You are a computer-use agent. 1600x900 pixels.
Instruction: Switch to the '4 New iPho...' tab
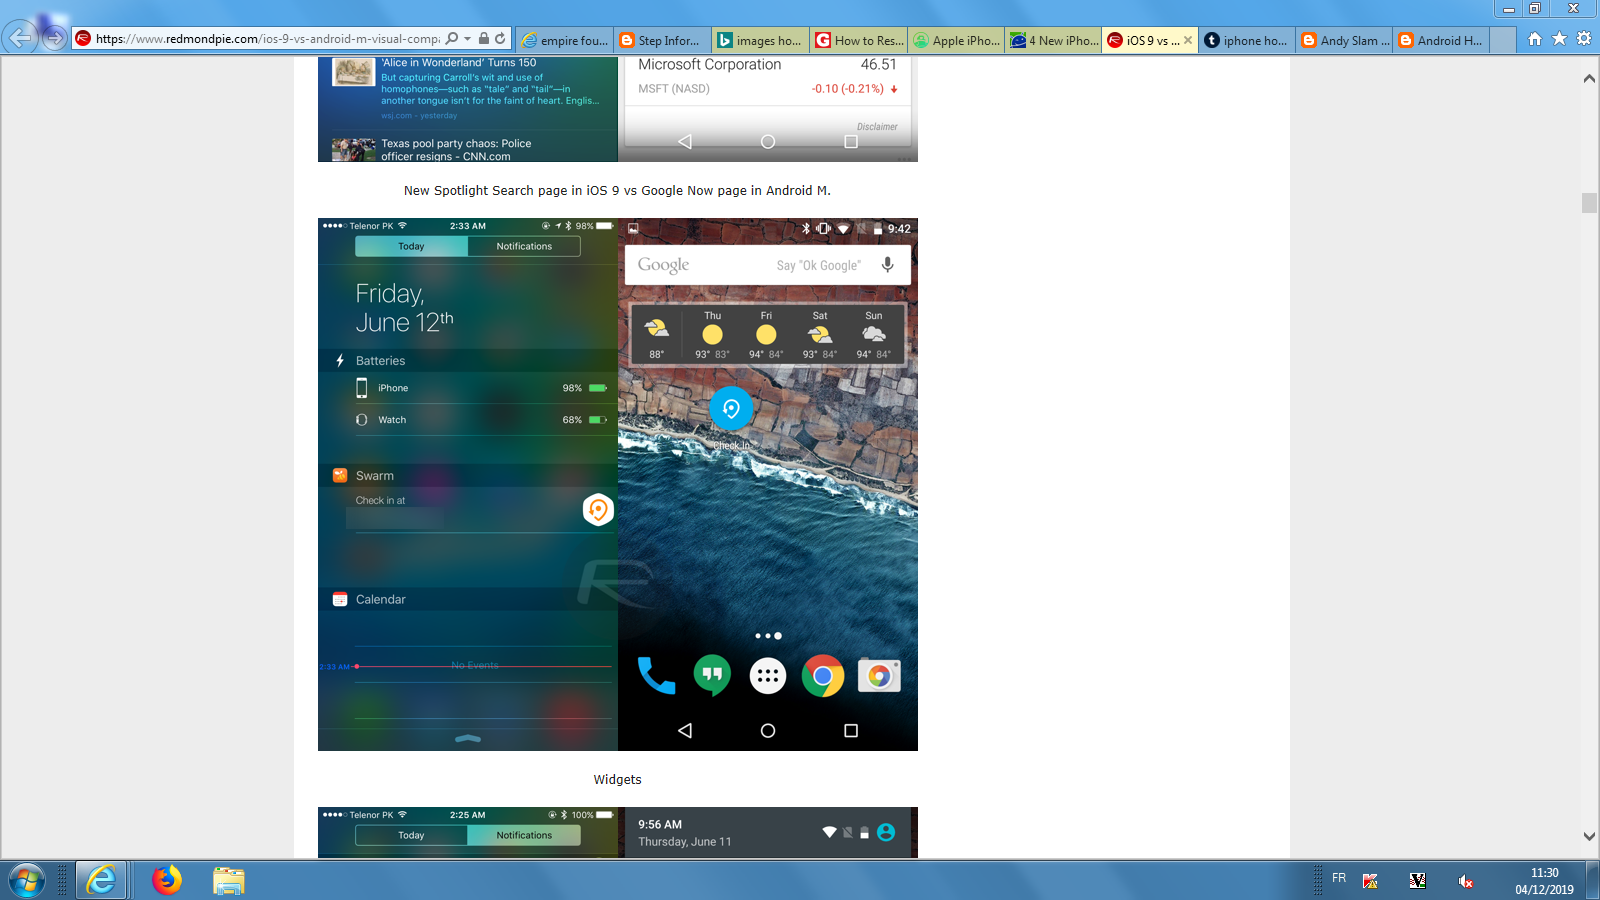point(1054,40)
